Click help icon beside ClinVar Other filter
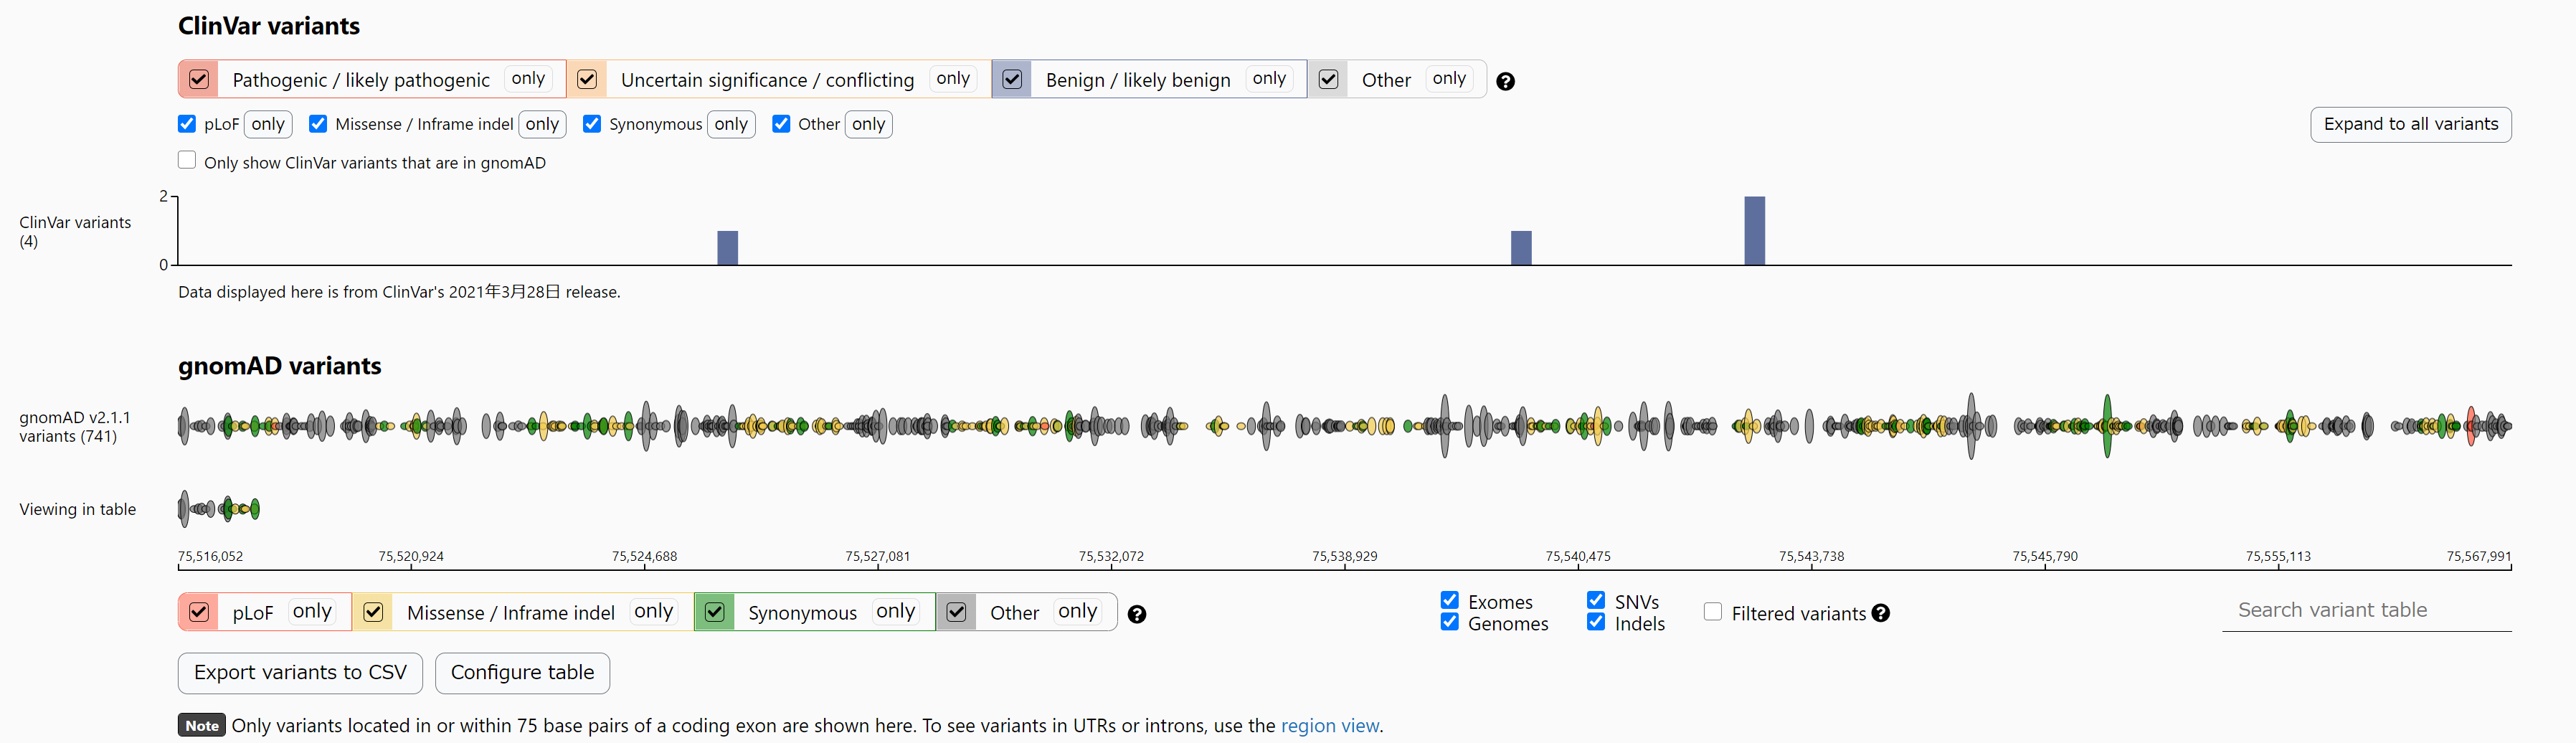The height and width of the screenshot is (743, 2576). 1505,82
